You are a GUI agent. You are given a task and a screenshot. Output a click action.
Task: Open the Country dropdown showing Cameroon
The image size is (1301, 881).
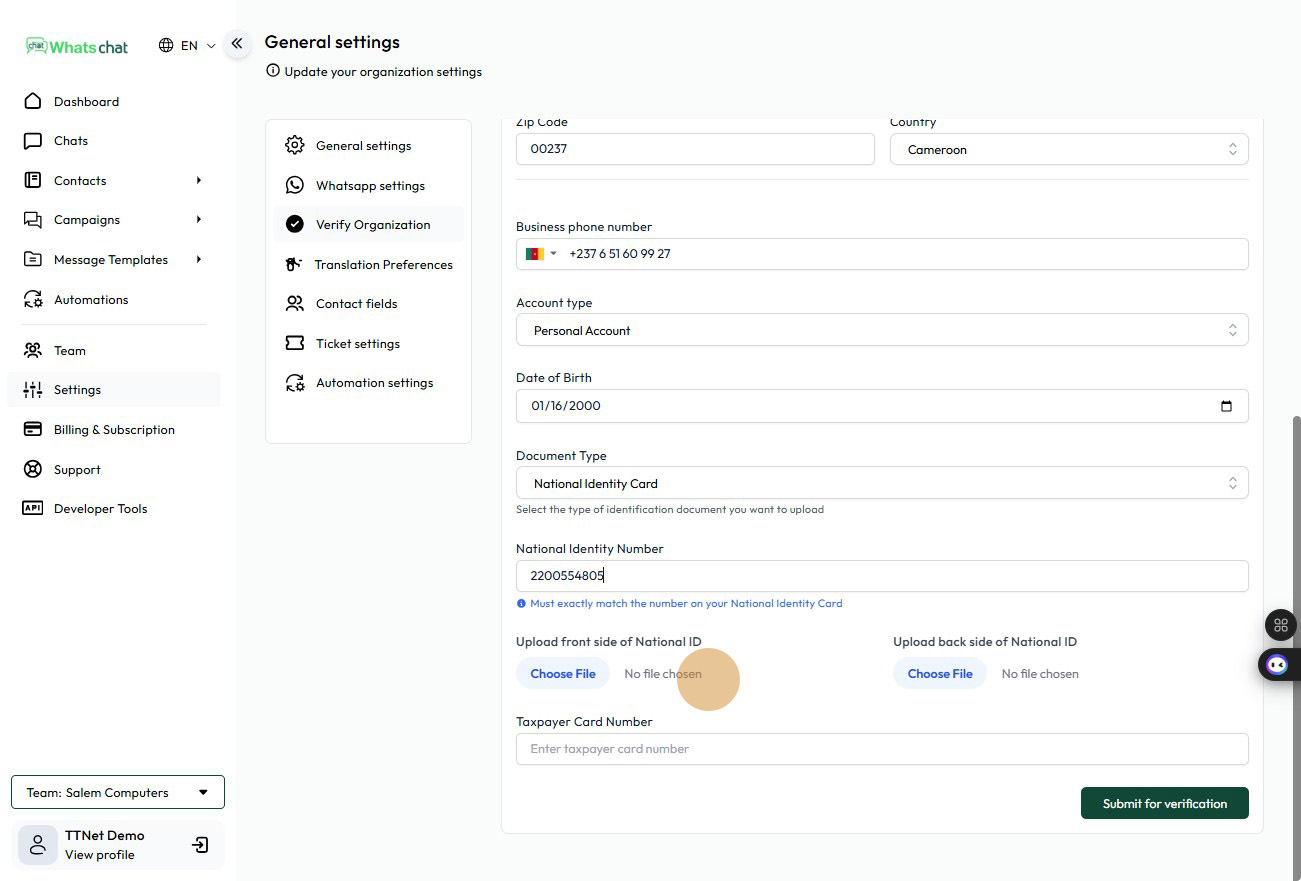pos(1068,150)
